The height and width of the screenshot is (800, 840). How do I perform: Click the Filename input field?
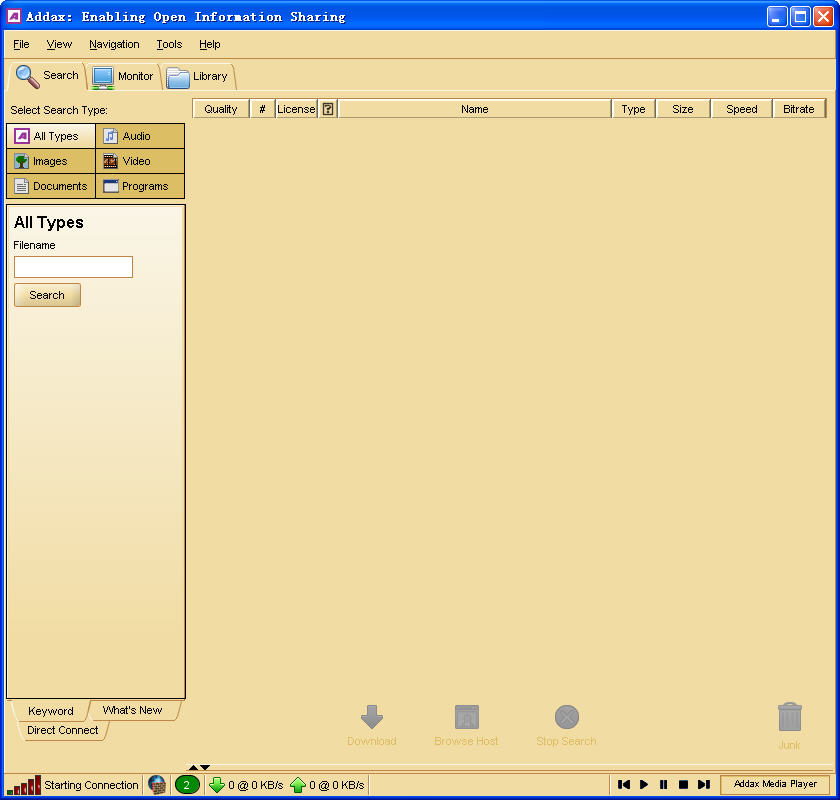click(x=73, y=267)
